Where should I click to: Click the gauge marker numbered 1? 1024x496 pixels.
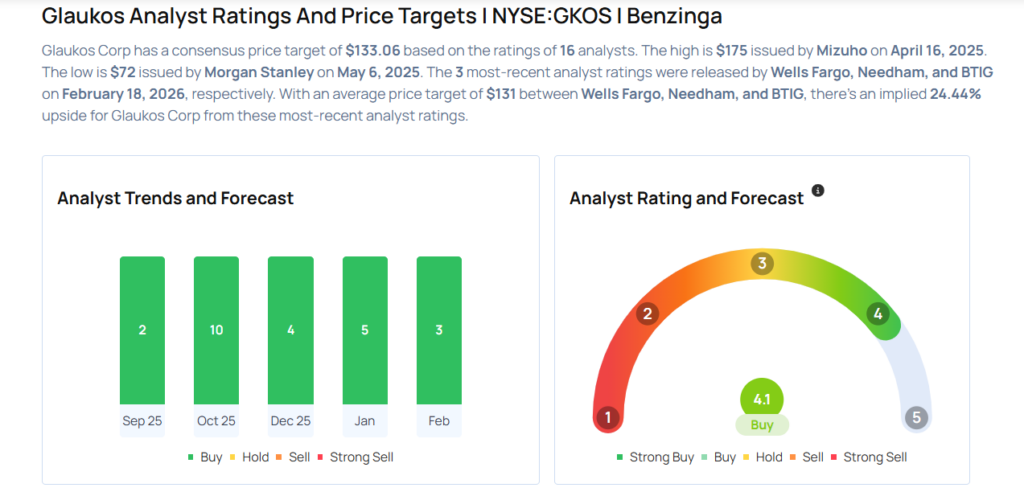606,417
